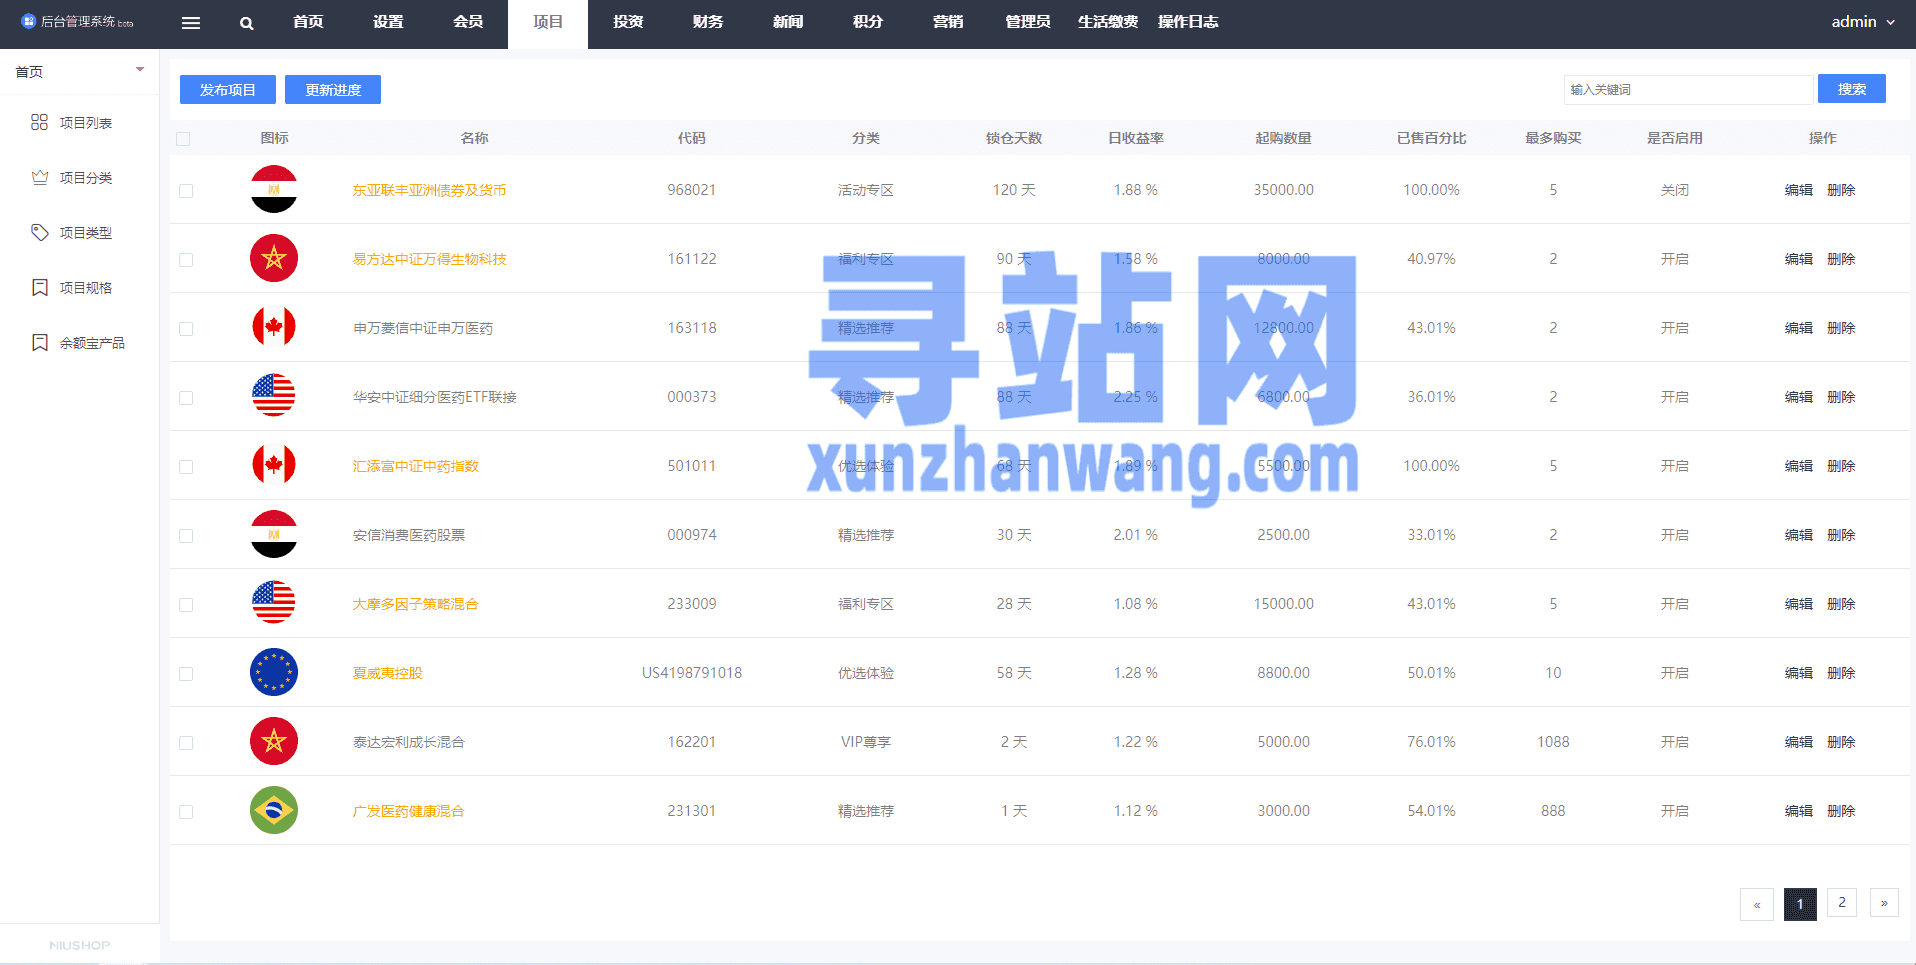
Task: Check the box for 泰达宏利成长混合 row
Action: pyautogui.click(x=186, y=743)
